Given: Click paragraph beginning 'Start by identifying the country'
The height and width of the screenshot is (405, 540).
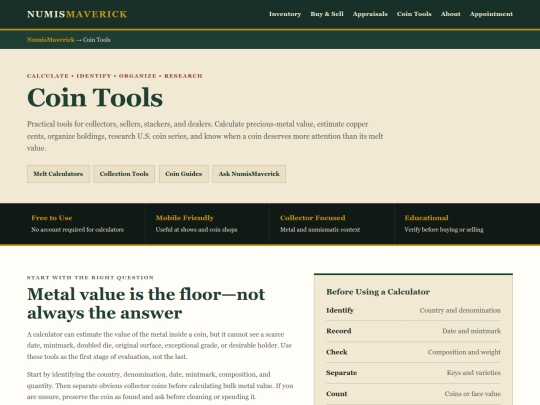Looking at the screenshot, I should (160, 385).
